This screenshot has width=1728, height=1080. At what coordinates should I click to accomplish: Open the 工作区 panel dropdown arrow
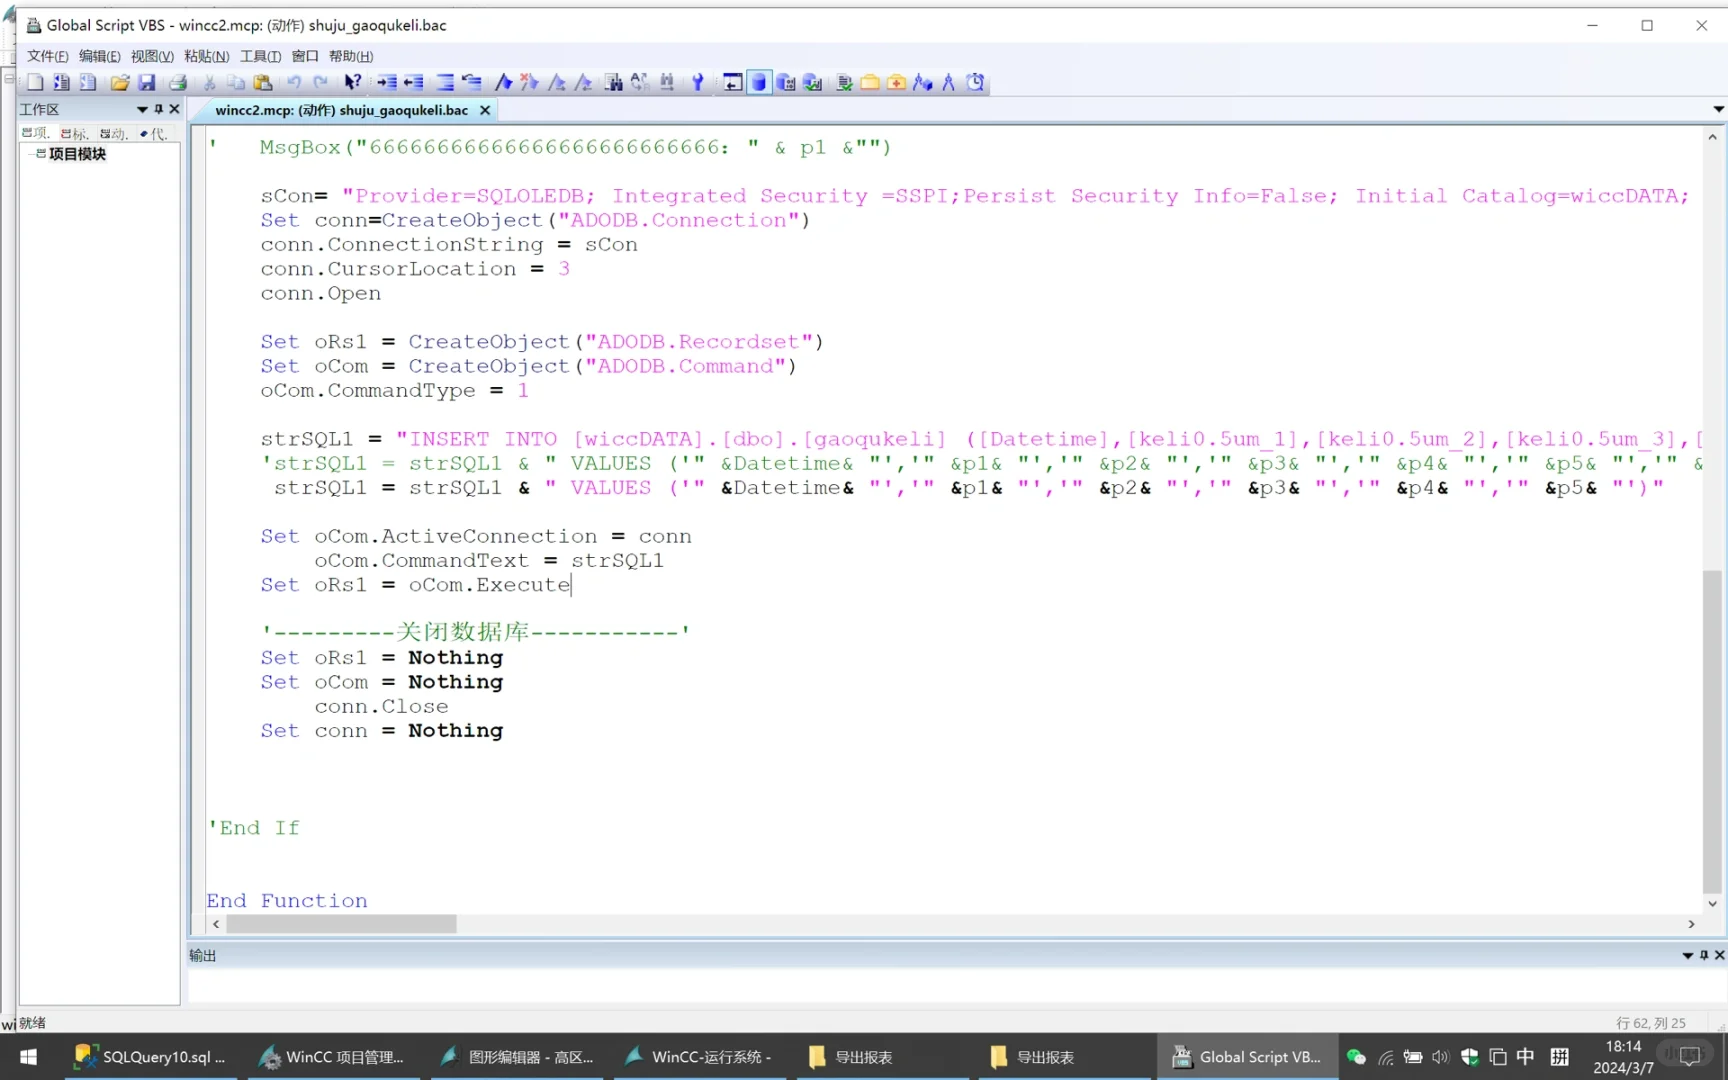click(142, 109)
